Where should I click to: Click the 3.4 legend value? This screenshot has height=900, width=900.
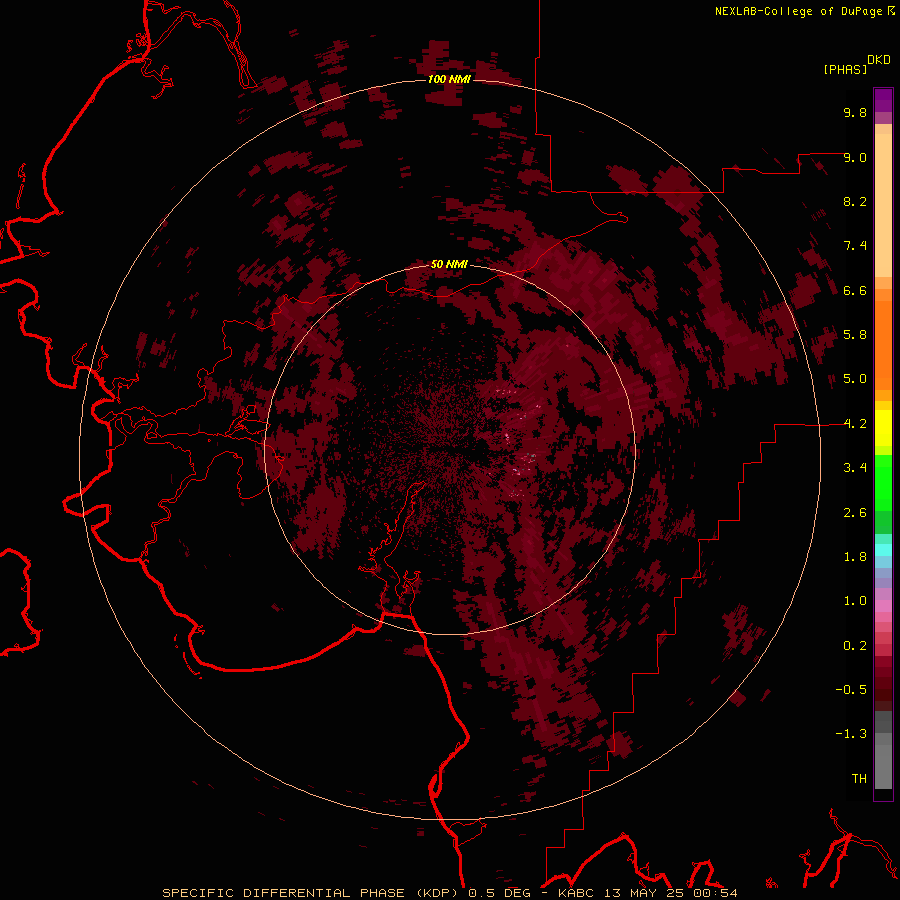pyautogui.click(x=855, y=468)
